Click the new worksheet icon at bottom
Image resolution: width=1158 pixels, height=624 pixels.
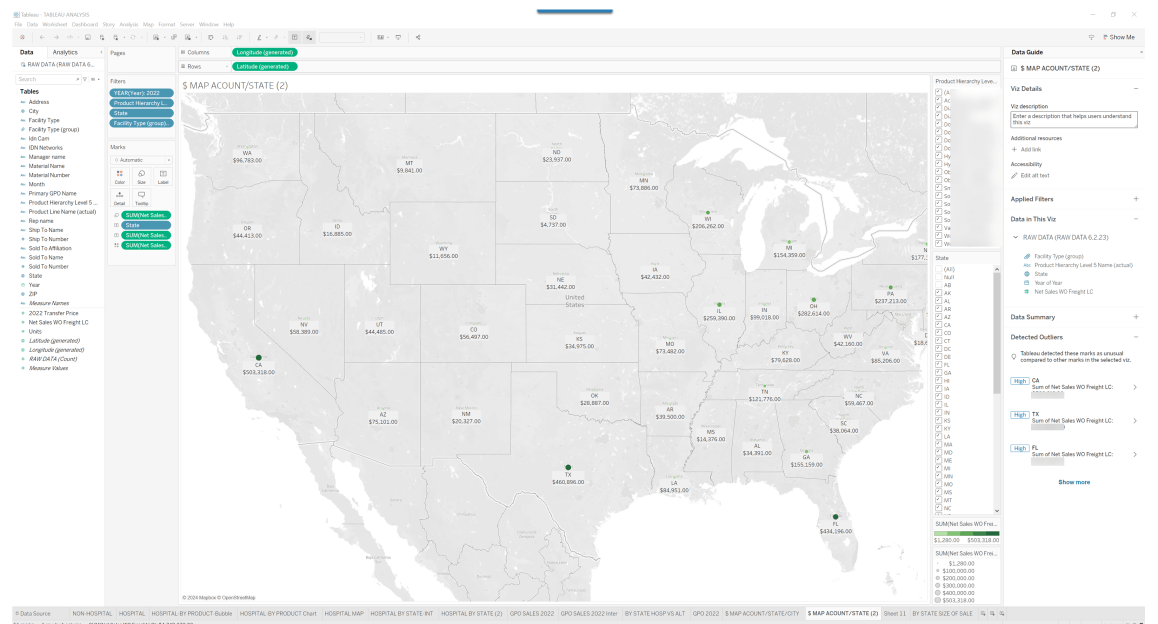(x=983, y=613)
